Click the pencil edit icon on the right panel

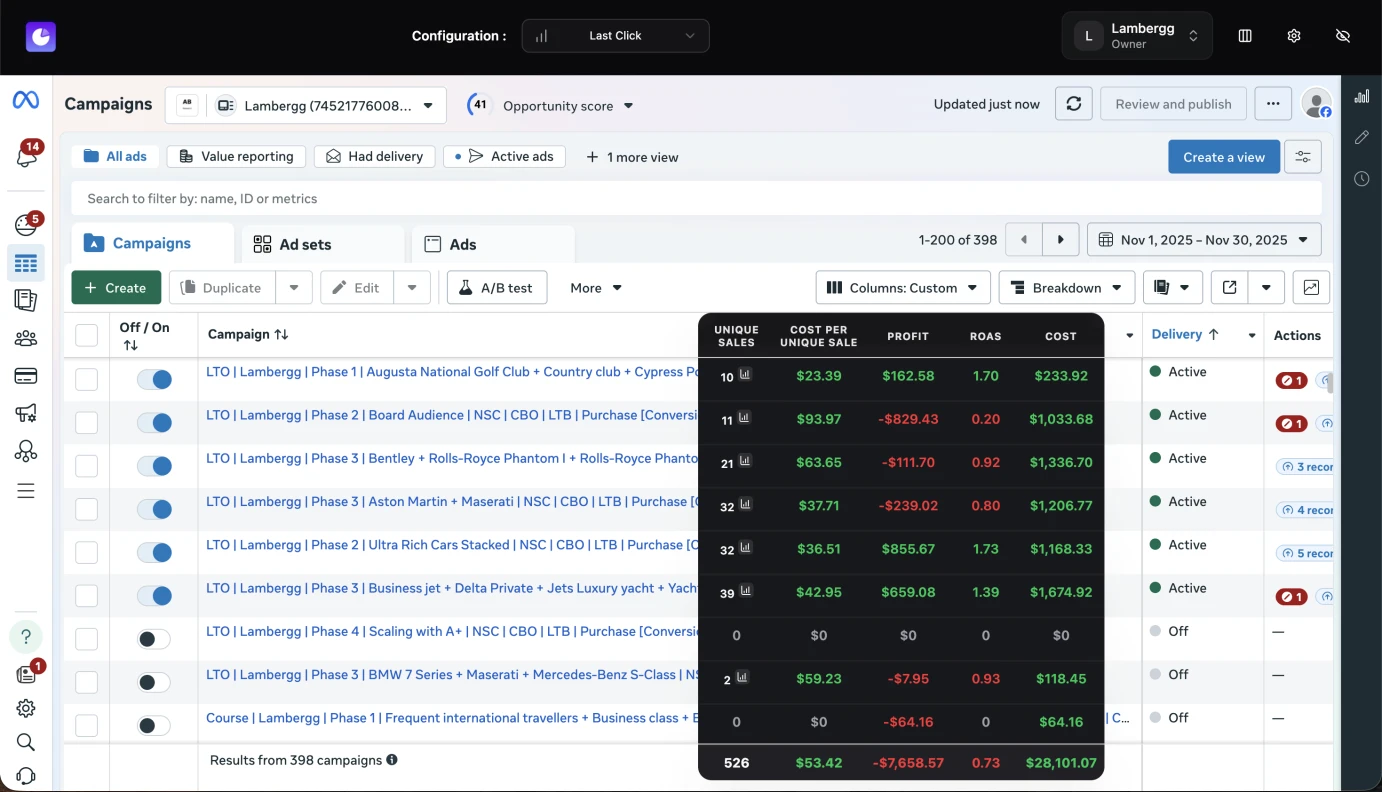[1361, 137]
